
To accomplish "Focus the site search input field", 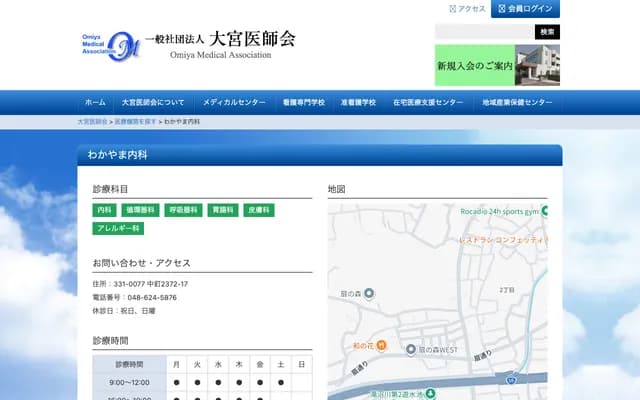I will point(484,32).
